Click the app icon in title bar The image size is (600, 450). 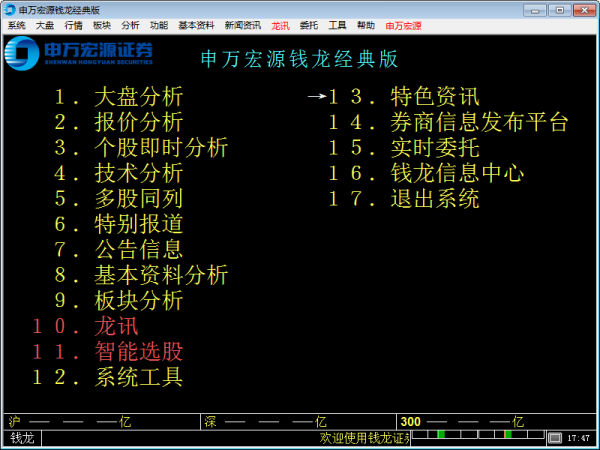pyautogui.click(x=10, y=10)
